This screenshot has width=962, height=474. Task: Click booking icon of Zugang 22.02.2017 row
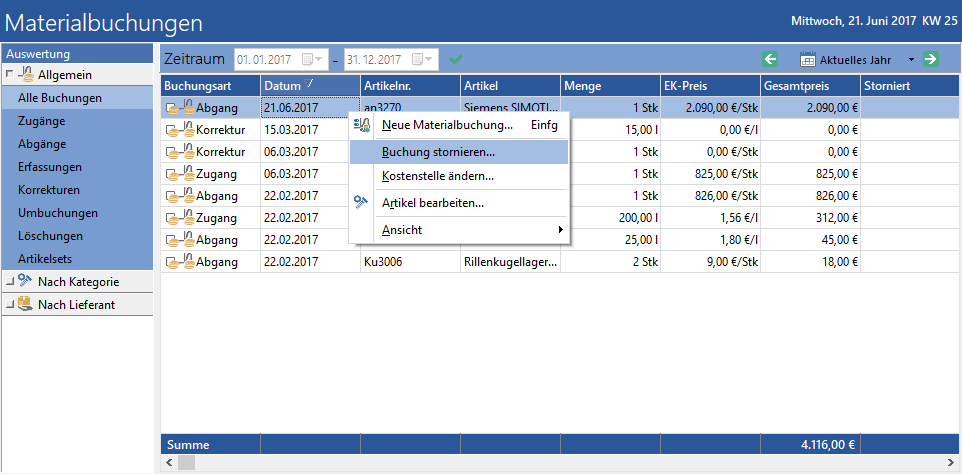tap(180, 218)
